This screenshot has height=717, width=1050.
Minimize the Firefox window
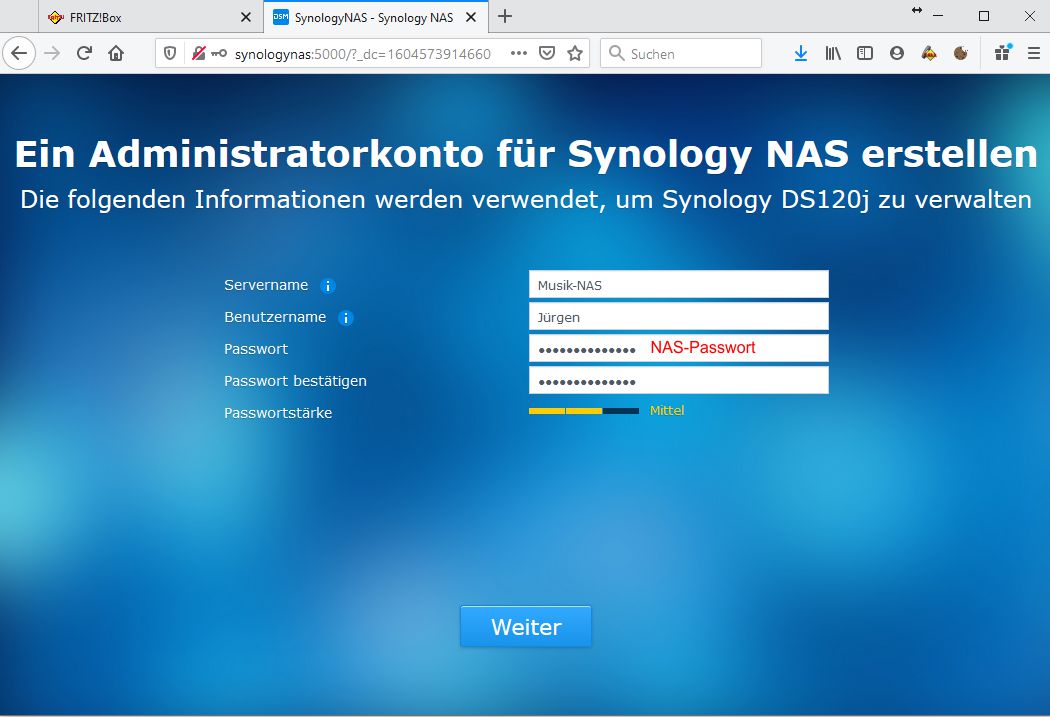coord(938,16)
